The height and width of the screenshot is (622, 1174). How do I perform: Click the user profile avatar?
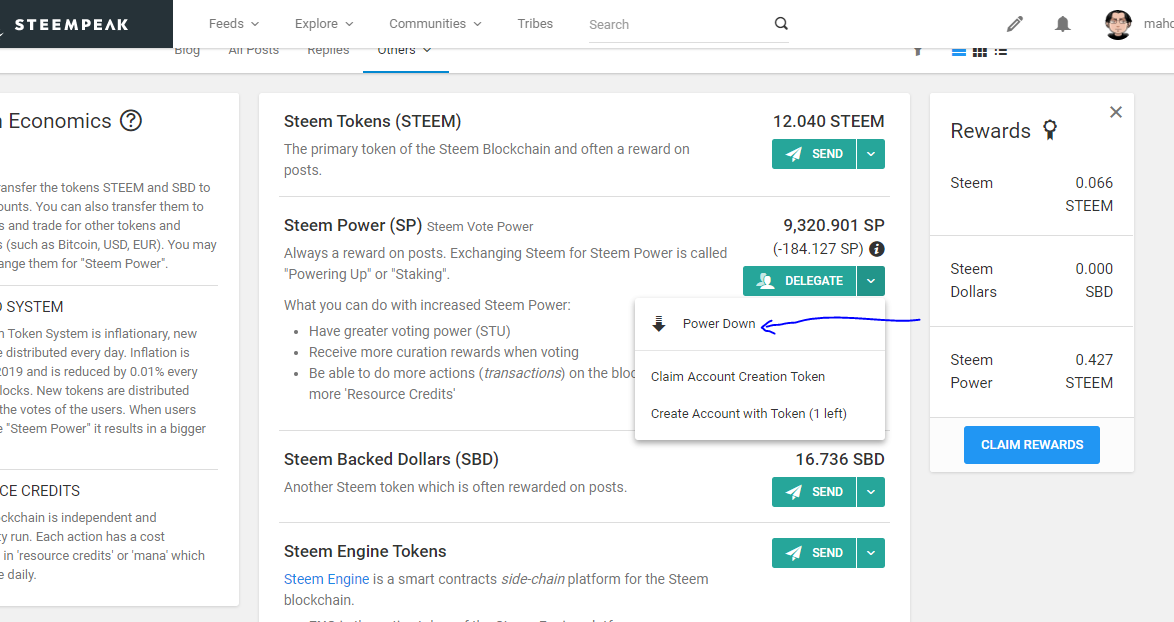tap(1118, 24)
